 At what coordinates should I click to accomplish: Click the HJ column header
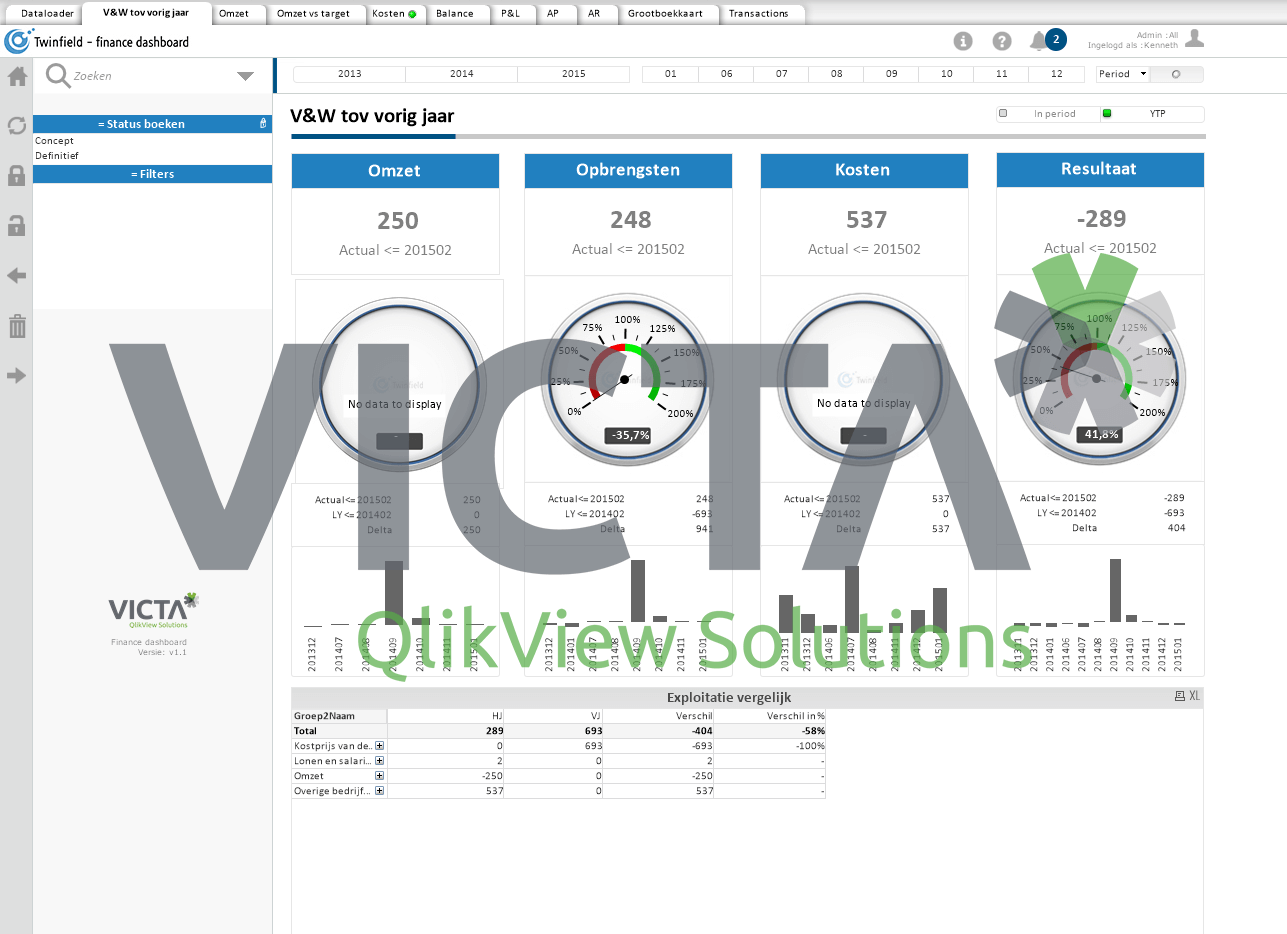445,716
